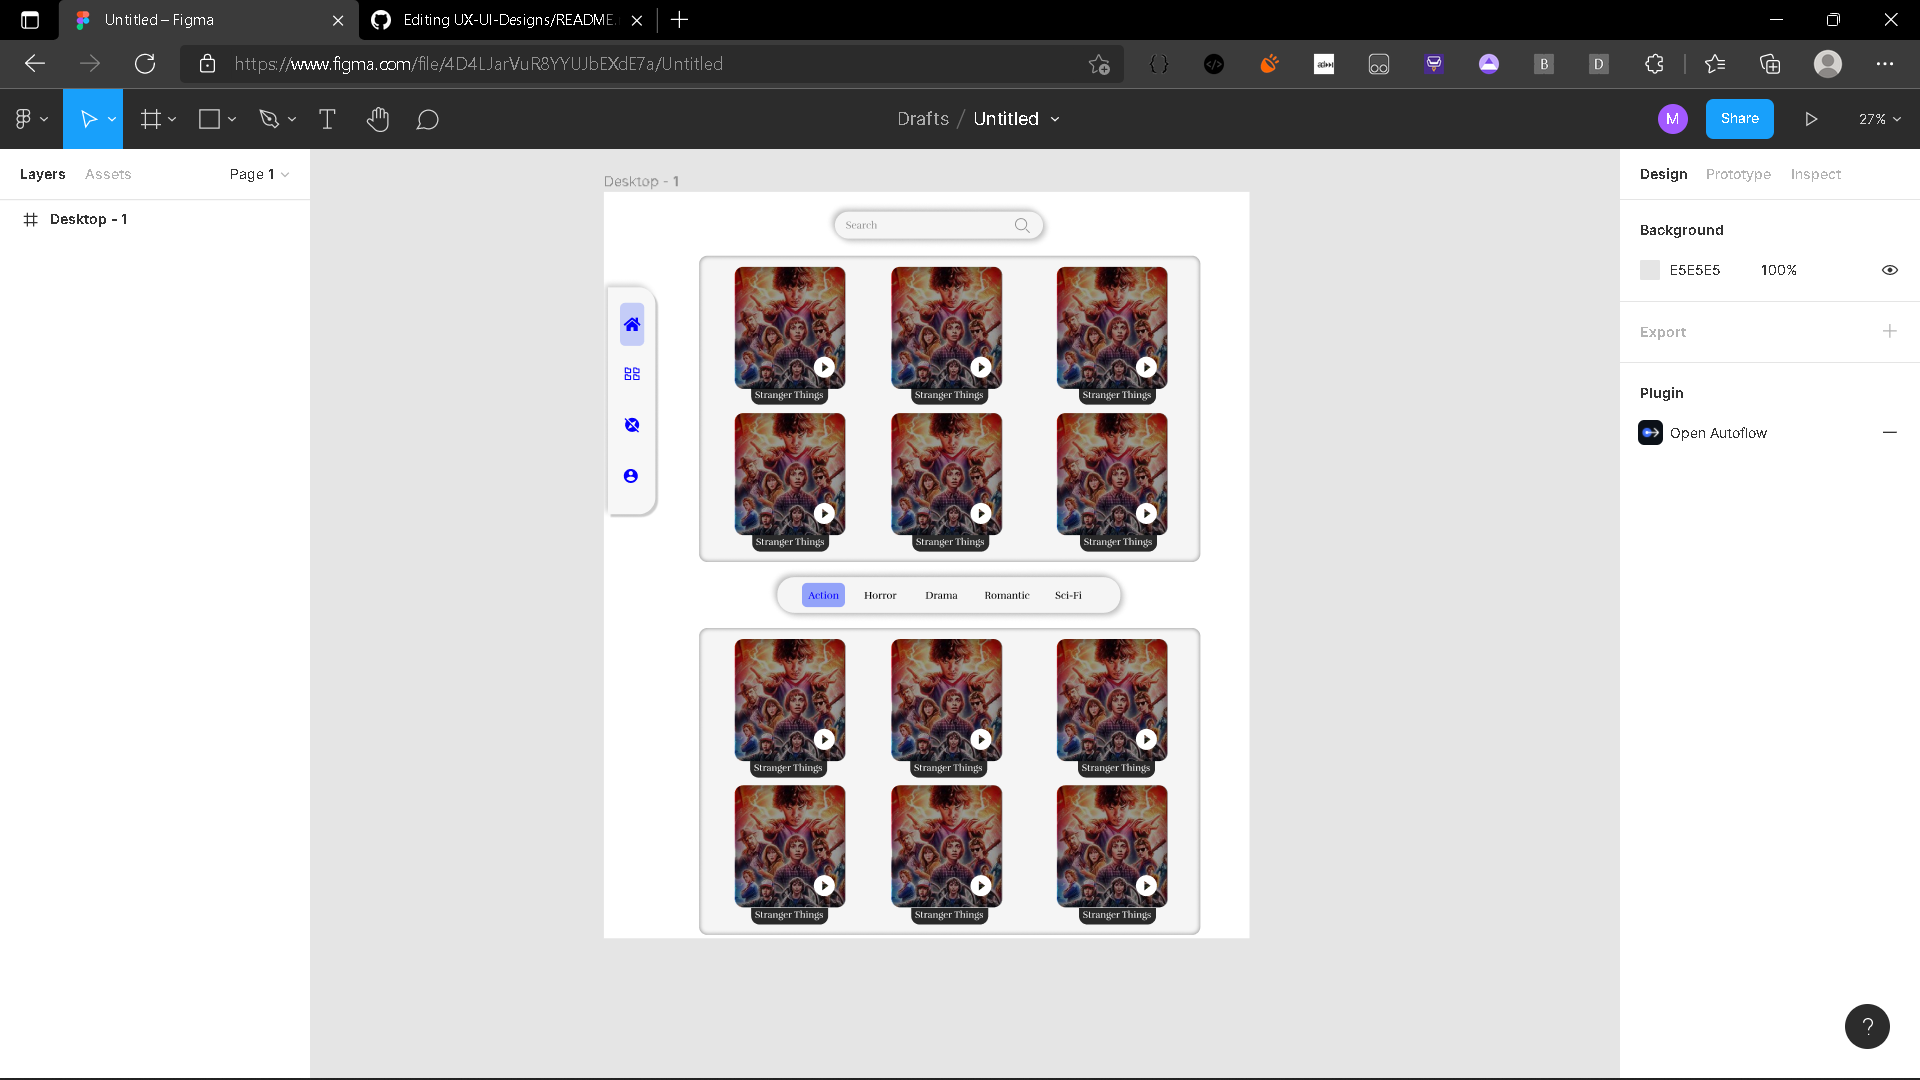Select the Hand tool
The width and height of the screenshot is (1920, 1080).
tap(378, 119)
